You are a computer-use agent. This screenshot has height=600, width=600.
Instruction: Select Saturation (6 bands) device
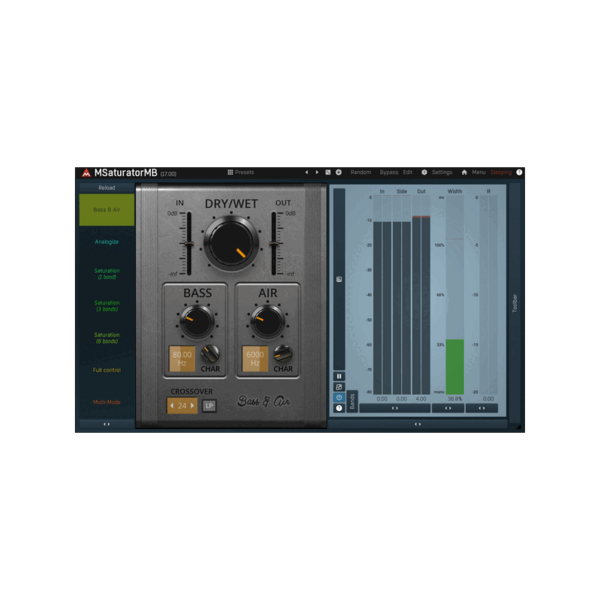click(107, 338)
